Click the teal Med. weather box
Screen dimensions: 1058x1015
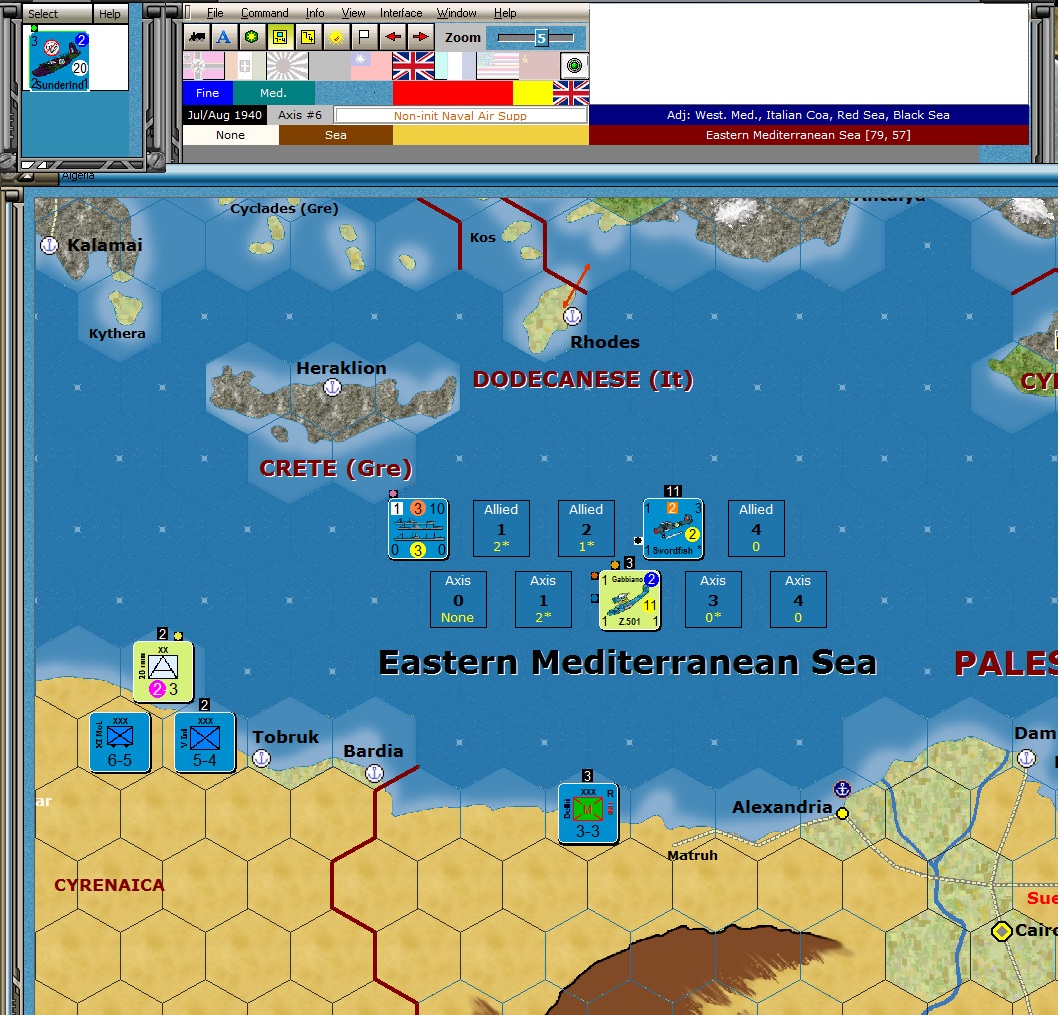click(x=273, y=93)
